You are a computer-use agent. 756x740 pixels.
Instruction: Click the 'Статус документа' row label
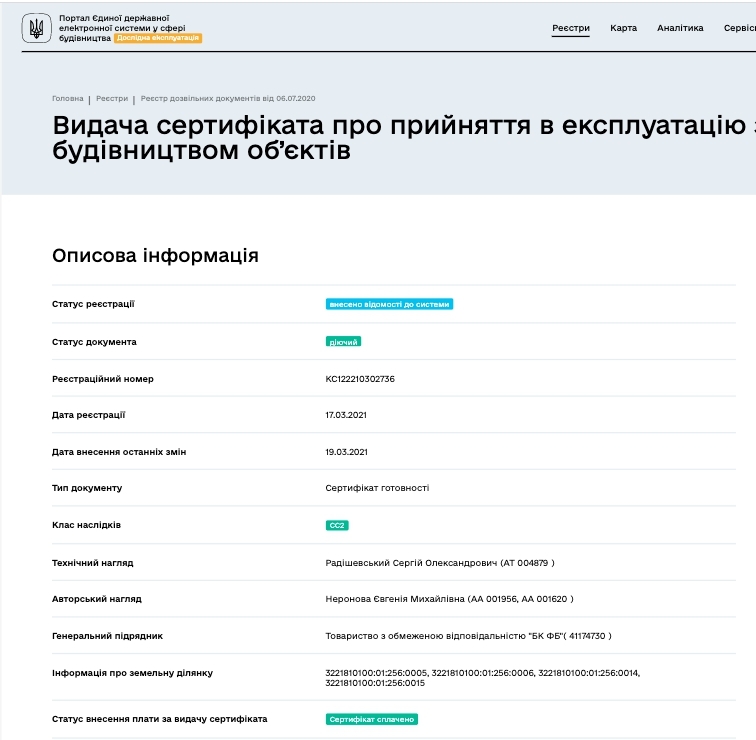coord(94,342)
